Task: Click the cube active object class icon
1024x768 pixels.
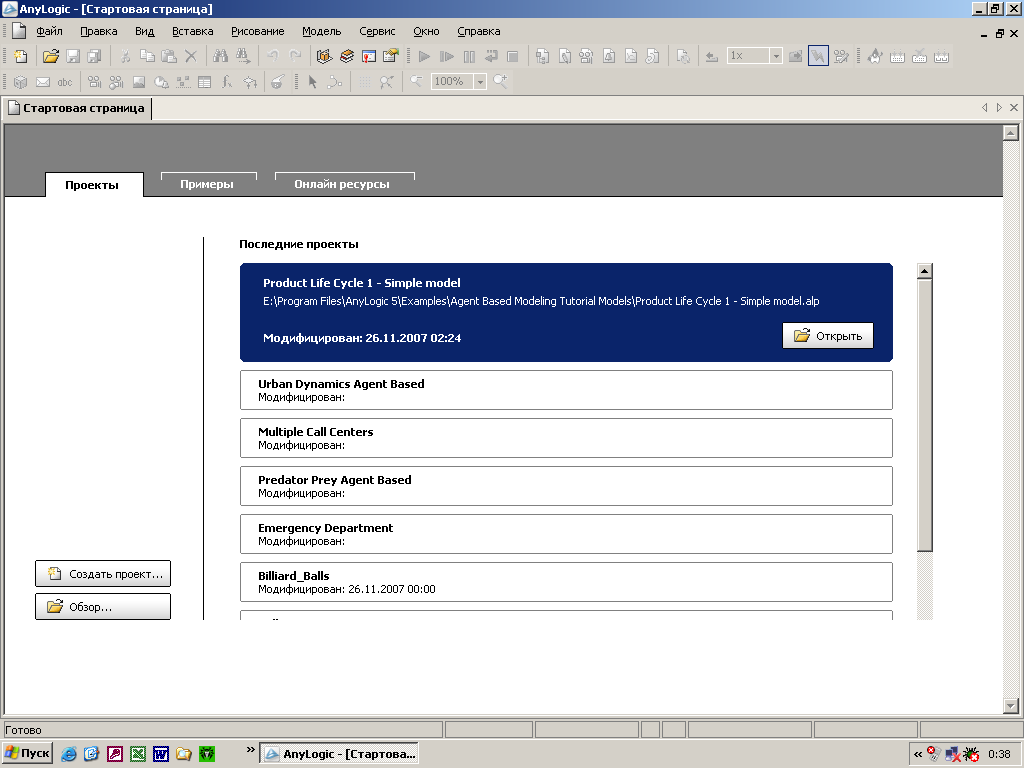Action: pyautogui.click(x=21, y=82)
